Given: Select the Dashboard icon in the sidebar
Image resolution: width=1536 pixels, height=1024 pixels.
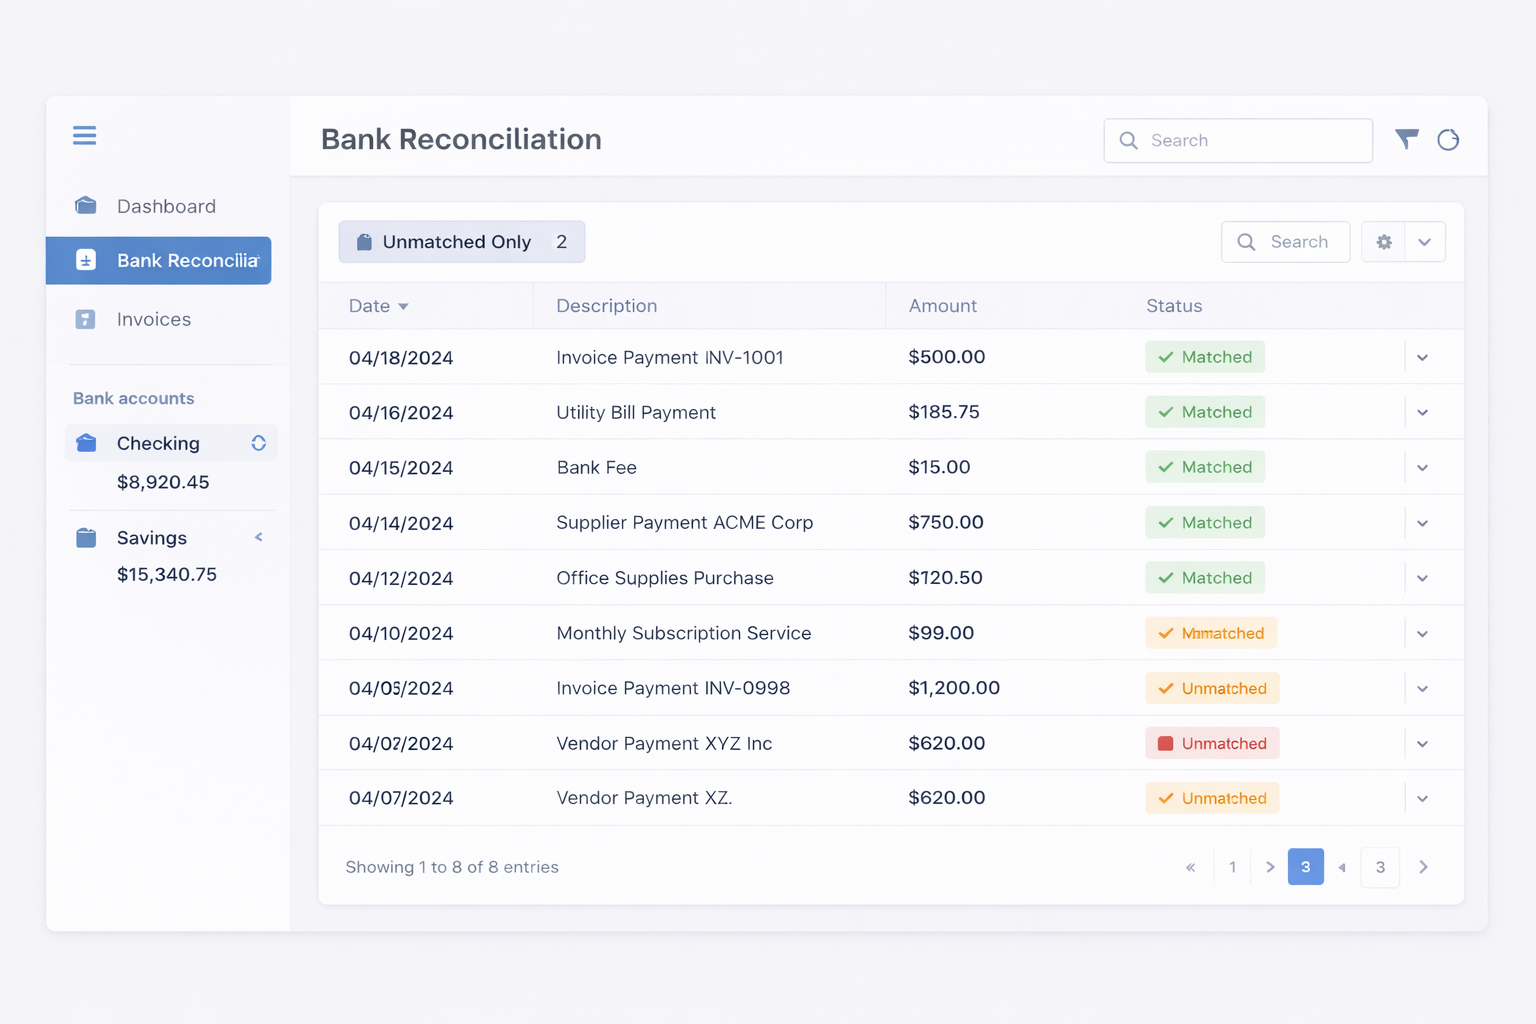Looking at the screenshot, I should click(85, 205).
